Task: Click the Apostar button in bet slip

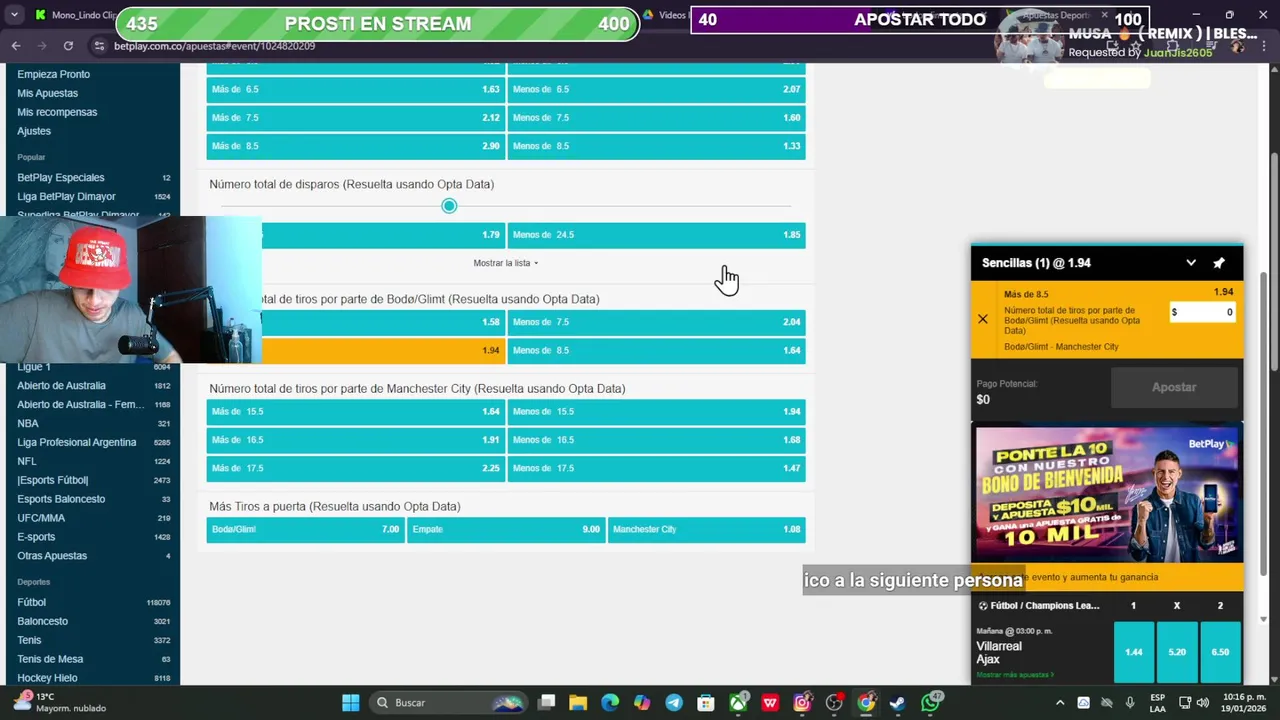Action: click(x=1174, y=387)
